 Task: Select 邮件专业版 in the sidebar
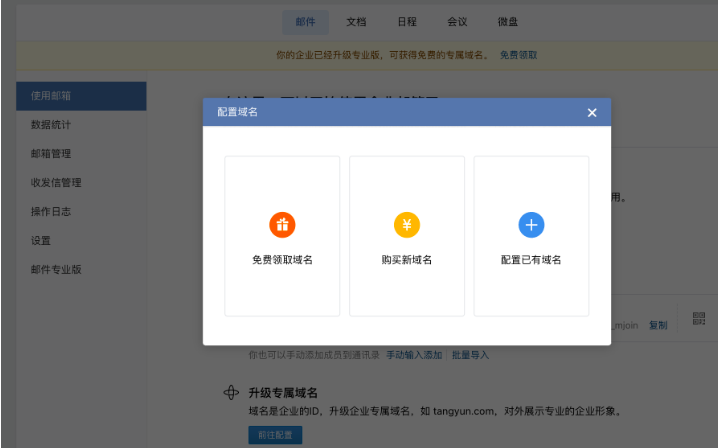[56, 270]
